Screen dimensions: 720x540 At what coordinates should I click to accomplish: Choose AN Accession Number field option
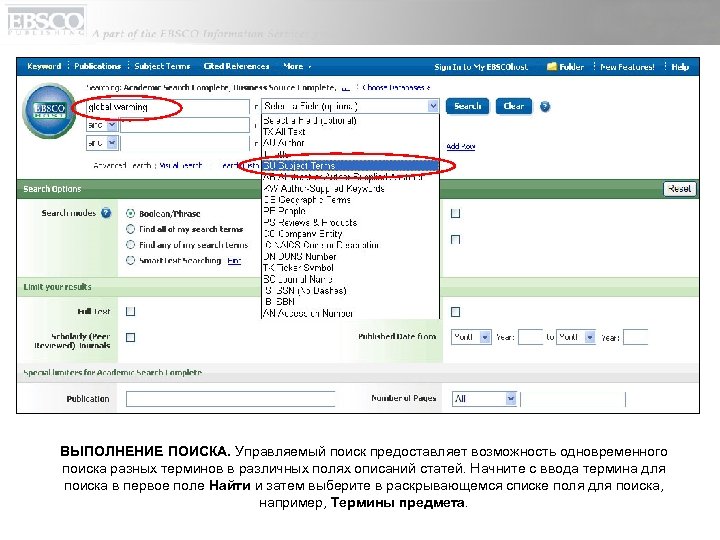click(350, 313)
